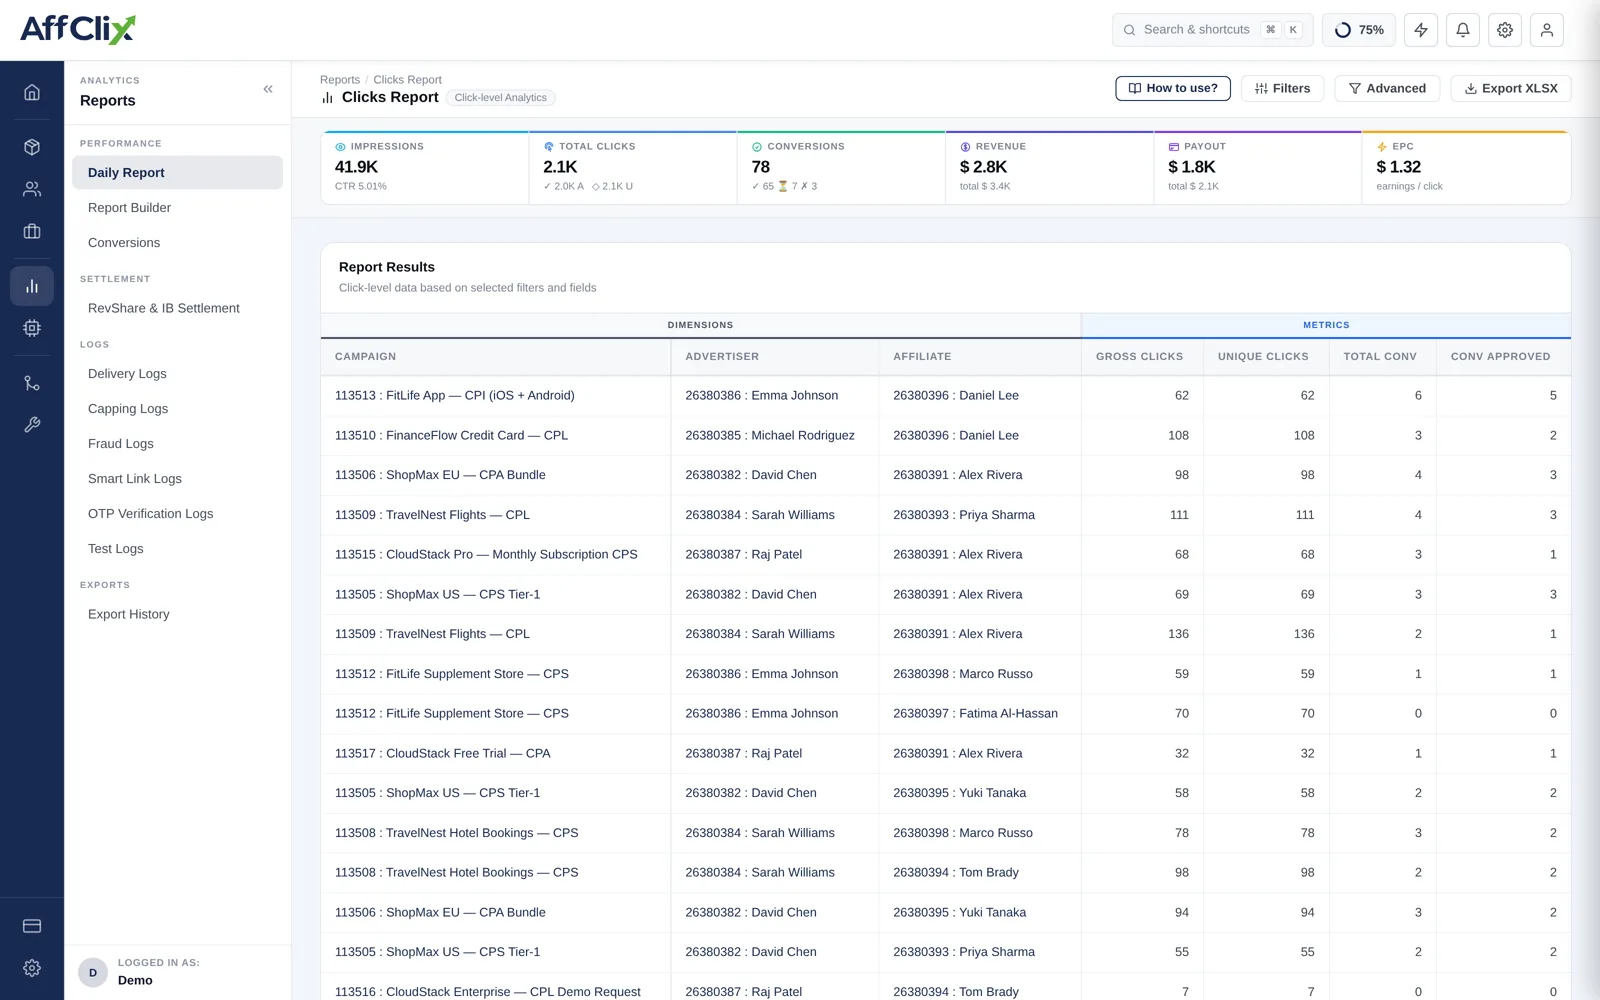
Task: Open Advanced filter options
Action: [x=1387, y=88]
